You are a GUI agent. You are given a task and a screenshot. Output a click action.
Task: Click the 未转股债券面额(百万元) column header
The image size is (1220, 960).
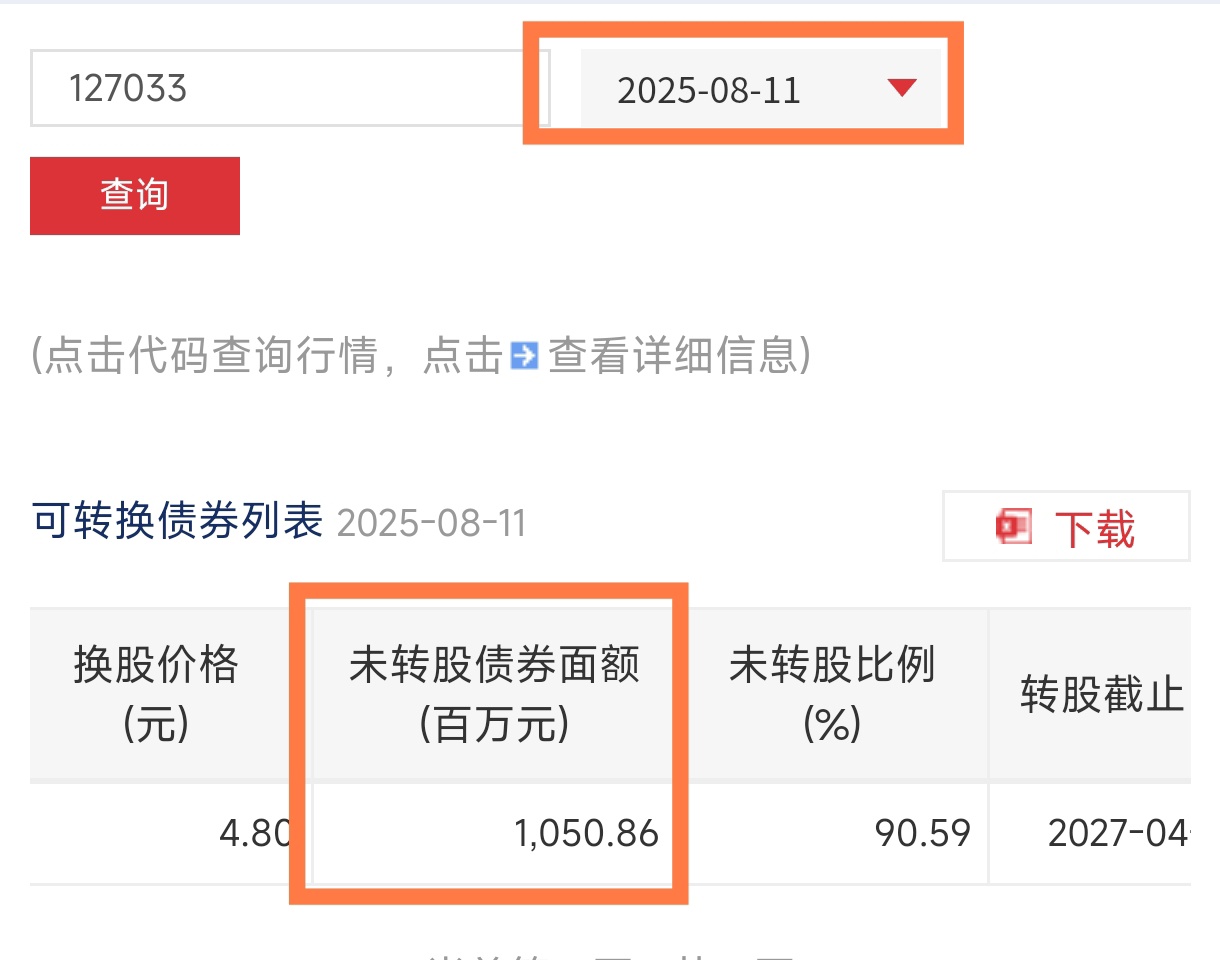[494, 693]
